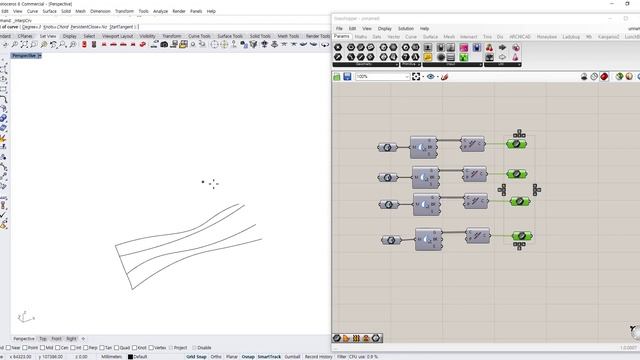Viewport: 640px width, 360px height.
Task: Toggle Osnap in status bar
Action: point(248,357)
